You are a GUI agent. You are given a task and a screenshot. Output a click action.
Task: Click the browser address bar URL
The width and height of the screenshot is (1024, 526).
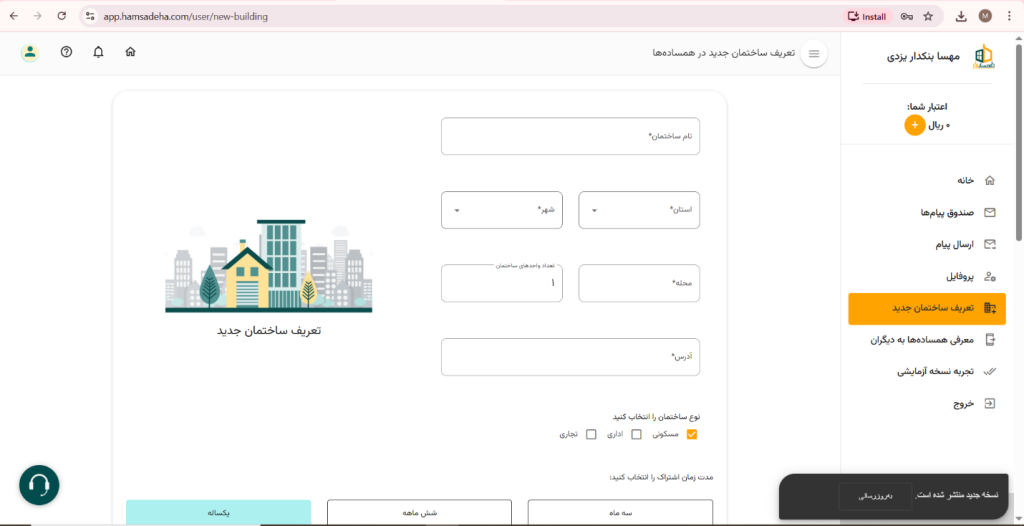click(x=185, y=16)
